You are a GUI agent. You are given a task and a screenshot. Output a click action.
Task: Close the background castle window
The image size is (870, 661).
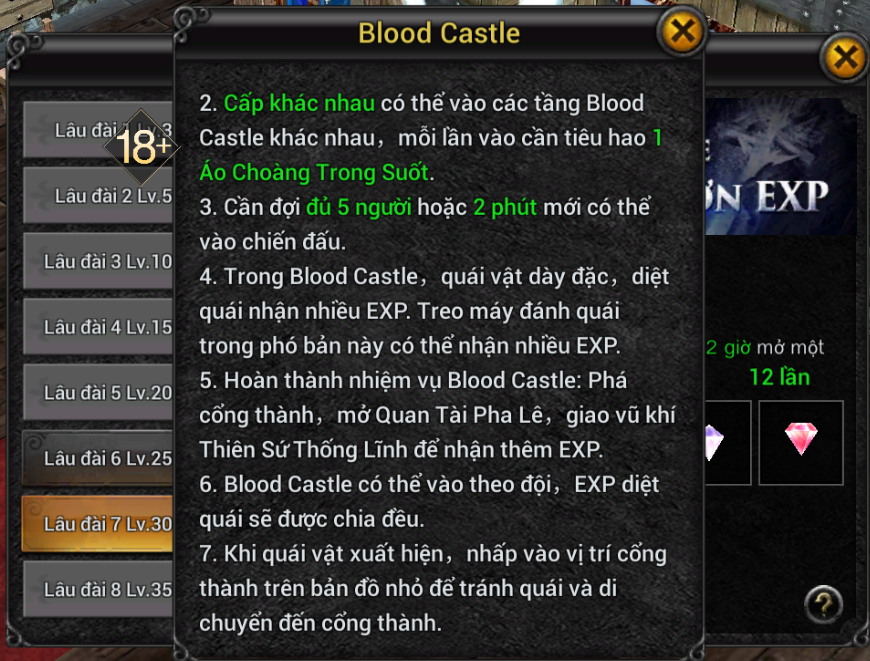click(844, 57)
